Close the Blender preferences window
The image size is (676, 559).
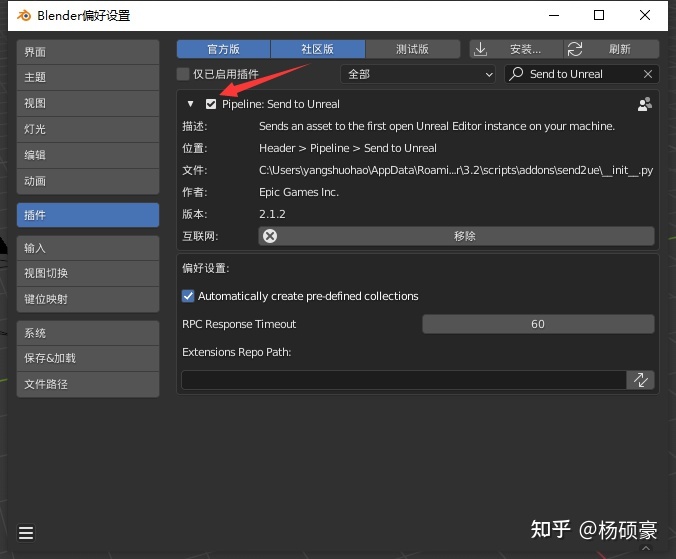pos(645,16)
